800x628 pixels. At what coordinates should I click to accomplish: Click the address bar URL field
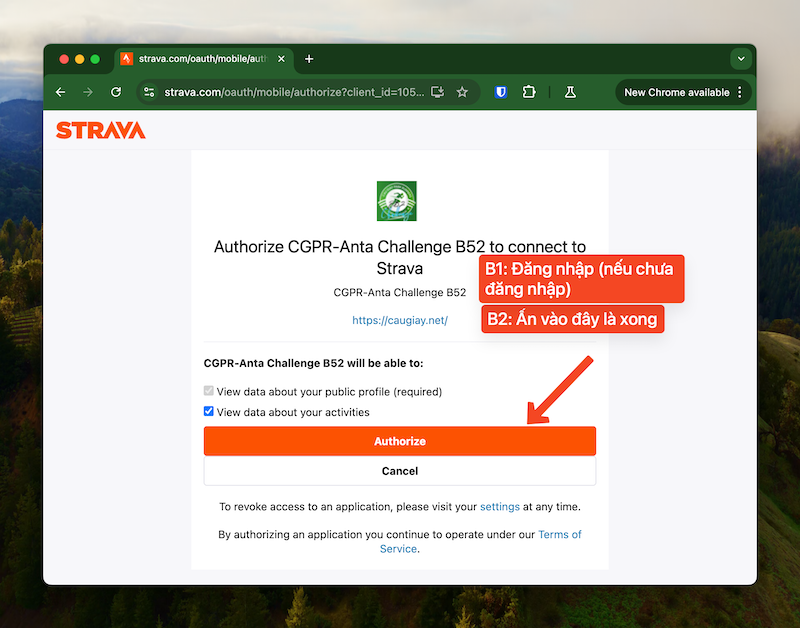(x=294, y=92)
